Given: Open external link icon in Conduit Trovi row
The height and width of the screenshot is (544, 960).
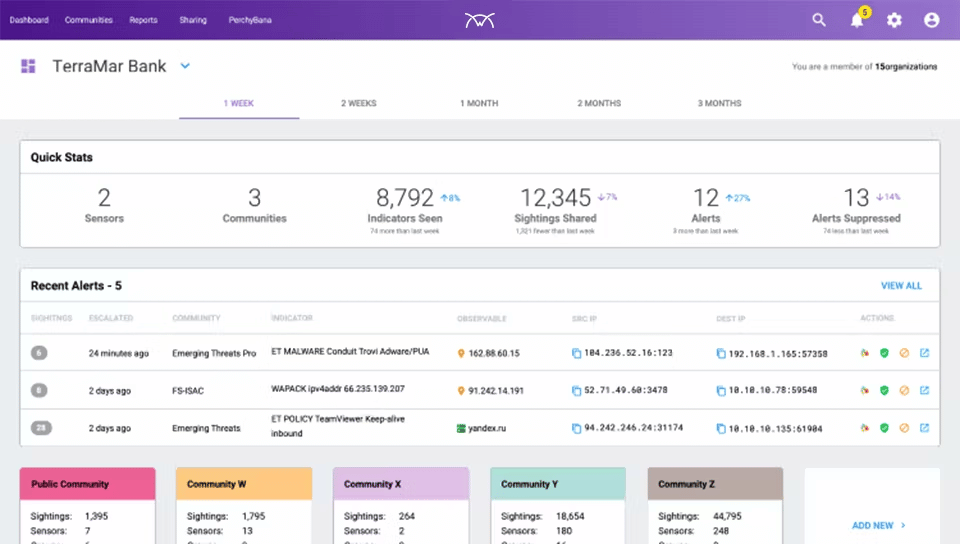Looking at the screenshot, I should click(x=924, y=353).
